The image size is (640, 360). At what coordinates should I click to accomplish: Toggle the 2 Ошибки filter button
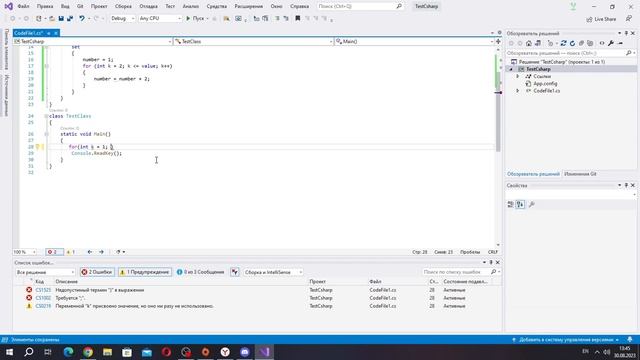tap(97, 272)
